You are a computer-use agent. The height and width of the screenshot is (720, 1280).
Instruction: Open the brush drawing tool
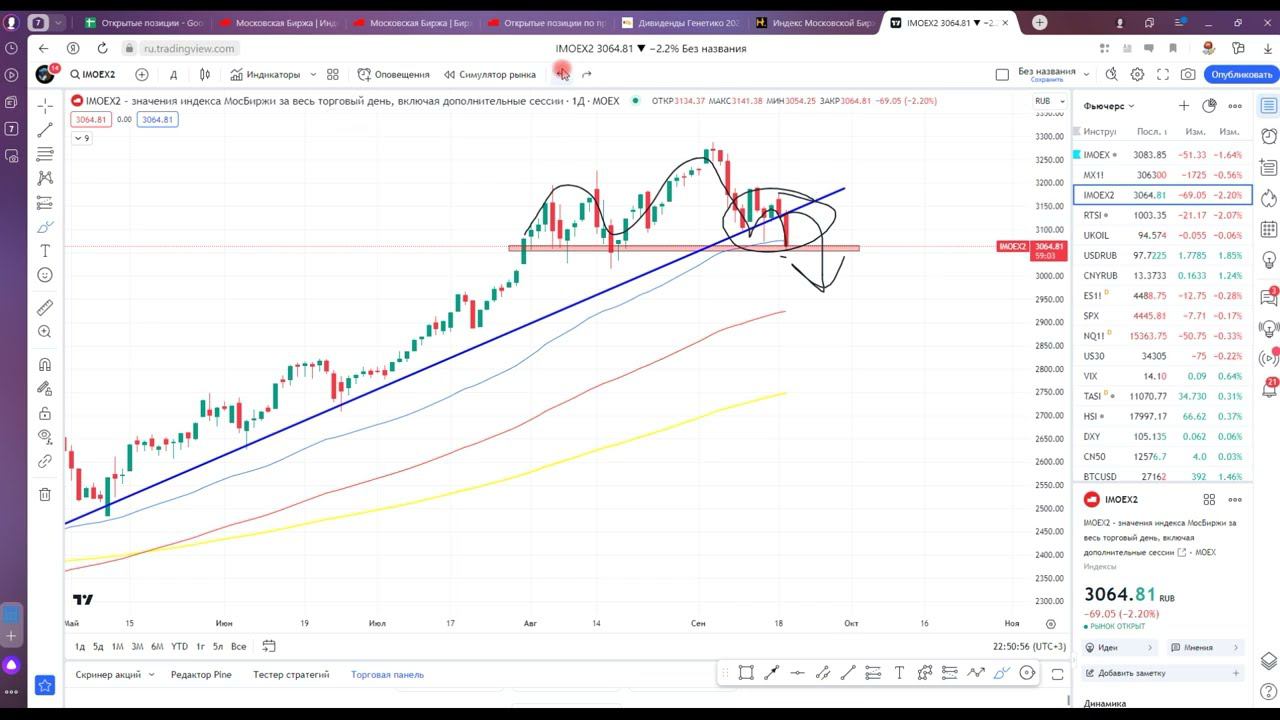(45, 227)
